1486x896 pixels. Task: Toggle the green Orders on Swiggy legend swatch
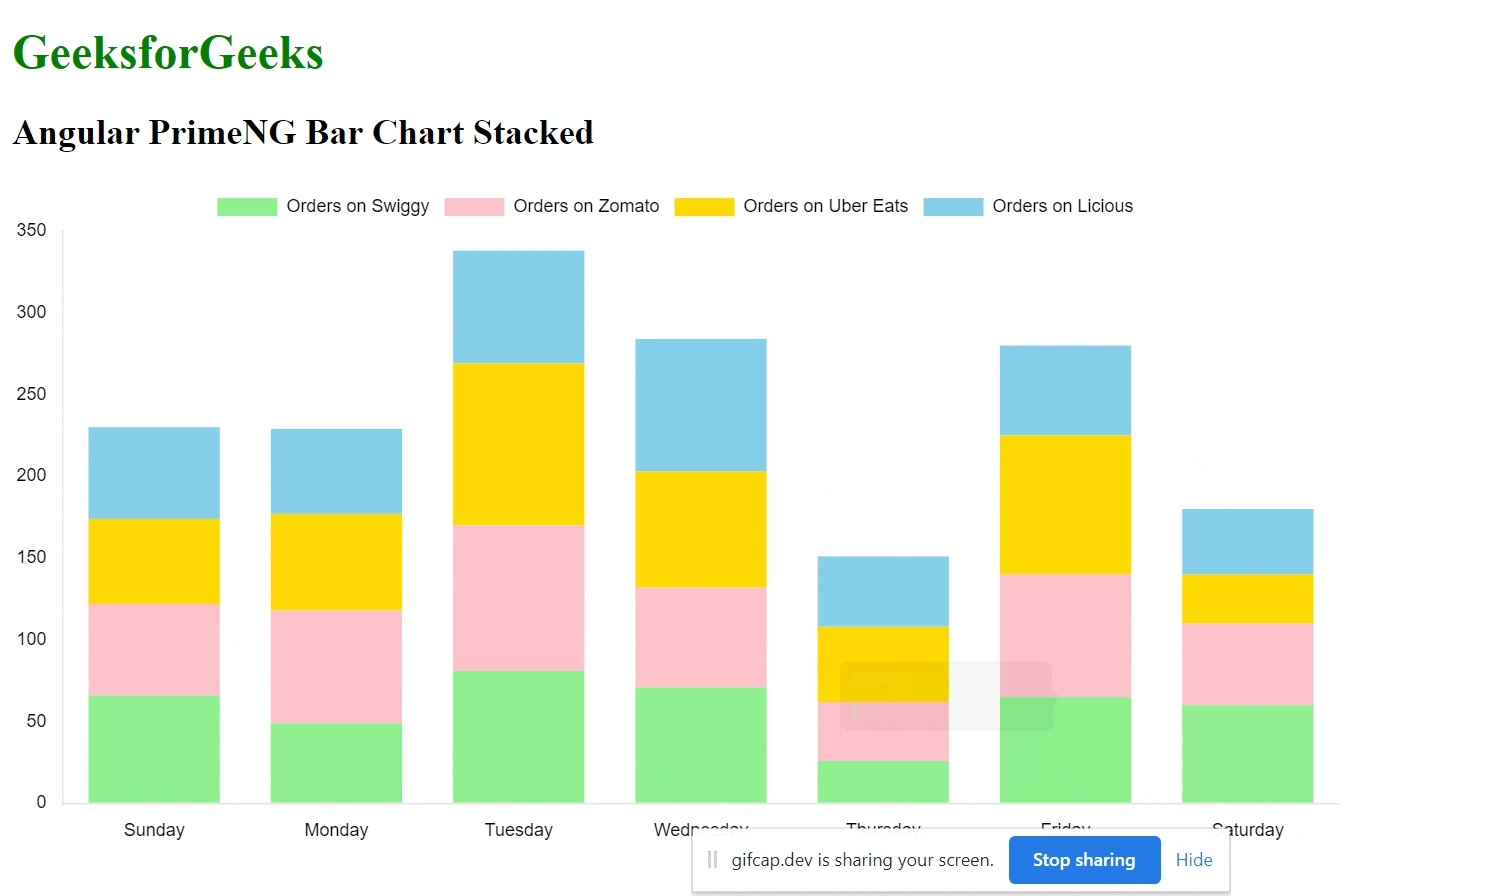[x=247, y=207]
